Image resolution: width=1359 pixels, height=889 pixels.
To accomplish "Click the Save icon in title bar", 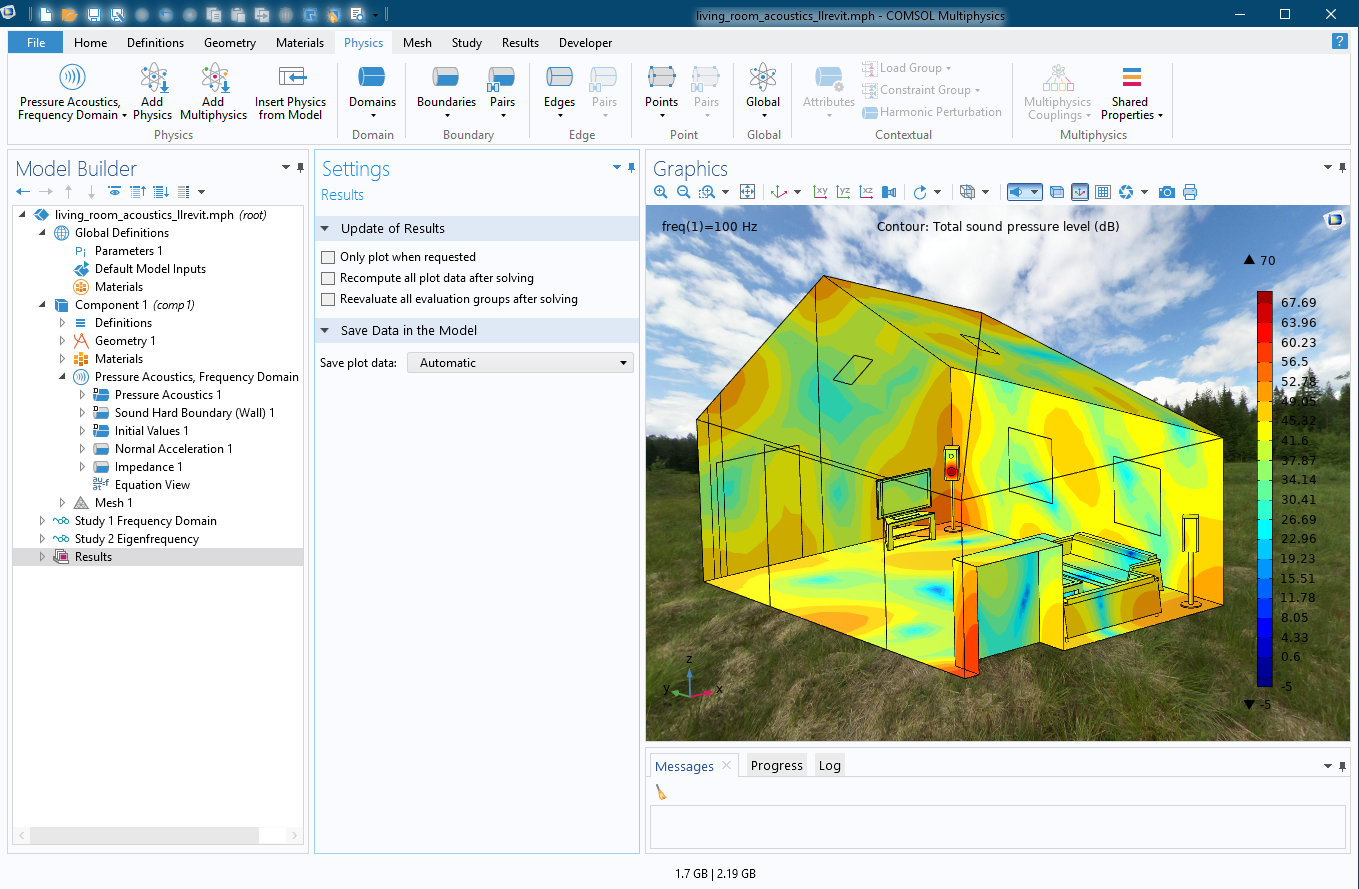I will pos(93,15).
